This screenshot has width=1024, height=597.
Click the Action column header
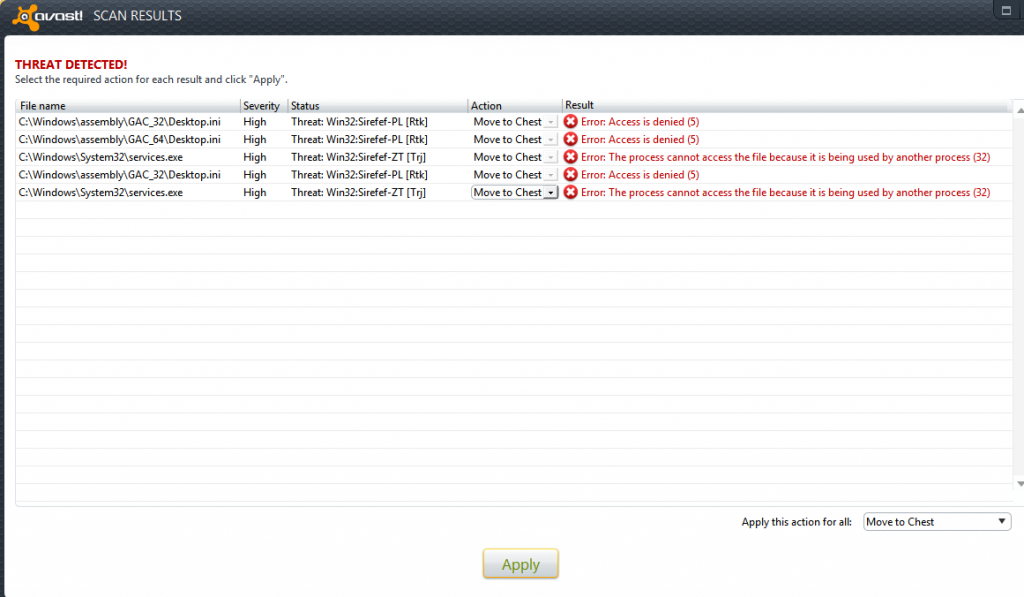tap(515, 106)
